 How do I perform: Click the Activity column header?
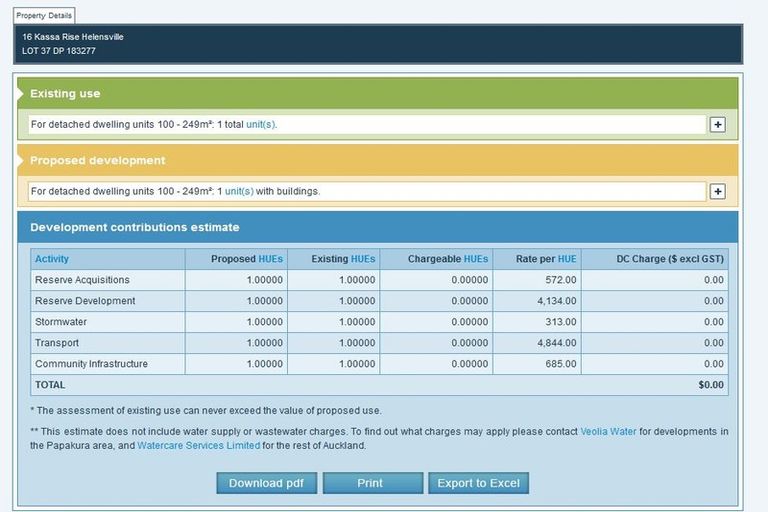tap(52, 259)
